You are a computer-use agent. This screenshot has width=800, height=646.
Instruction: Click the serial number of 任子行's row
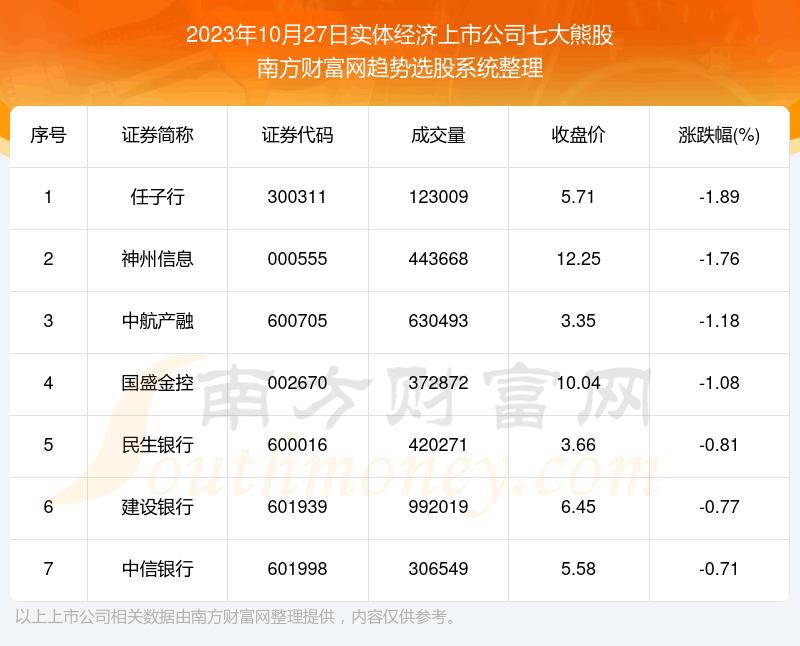[x=48, y=197]
